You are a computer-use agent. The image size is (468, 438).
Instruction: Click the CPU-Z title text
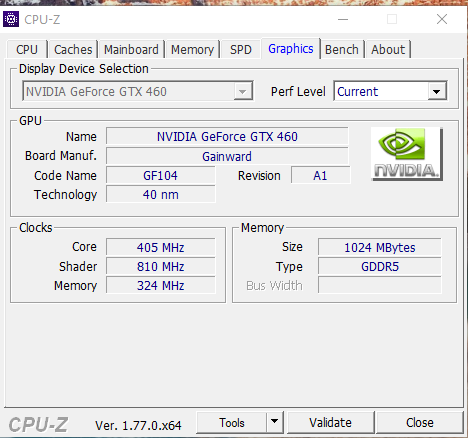pyautogui.click(x=42, y=20)
